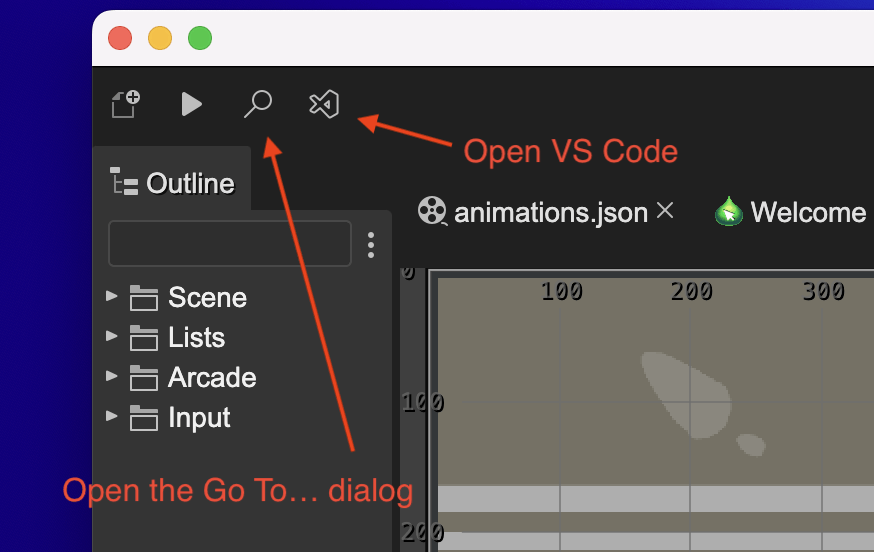Click the Scene folder icon
The width and height of the screenshot is (874, 552).
144,297
